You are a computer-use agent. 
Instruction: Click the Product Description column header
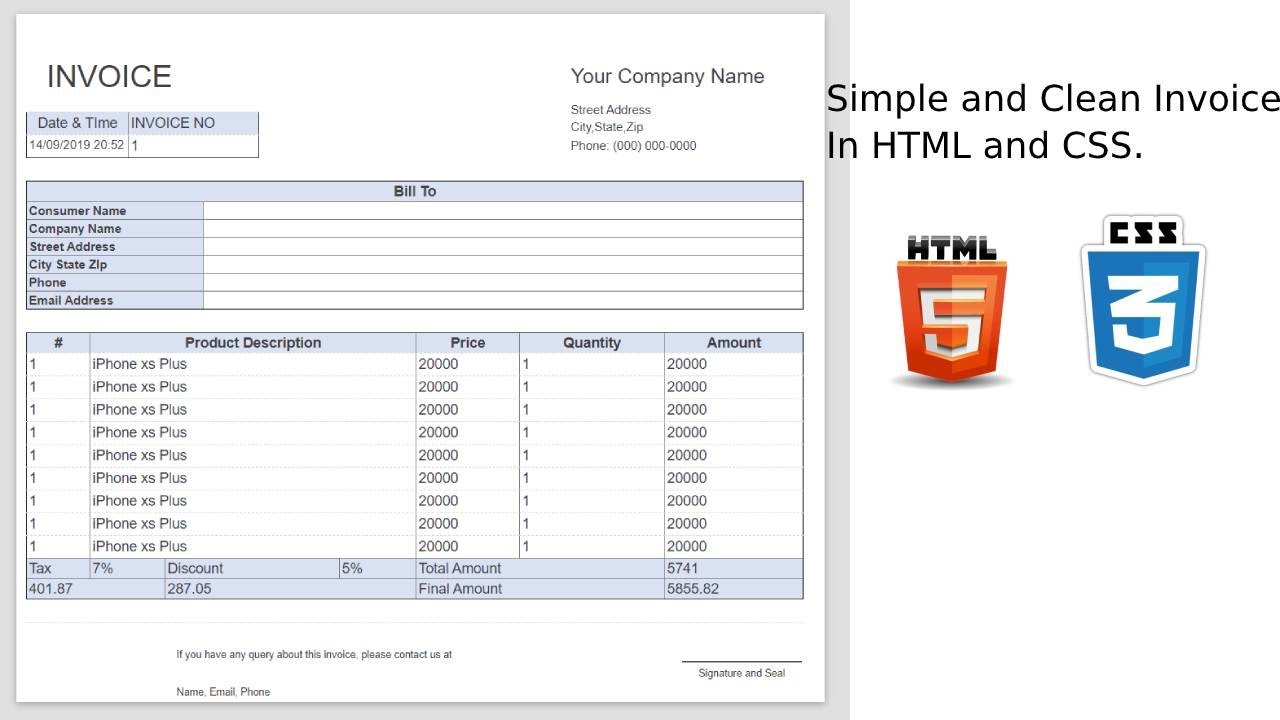point(254,342)
